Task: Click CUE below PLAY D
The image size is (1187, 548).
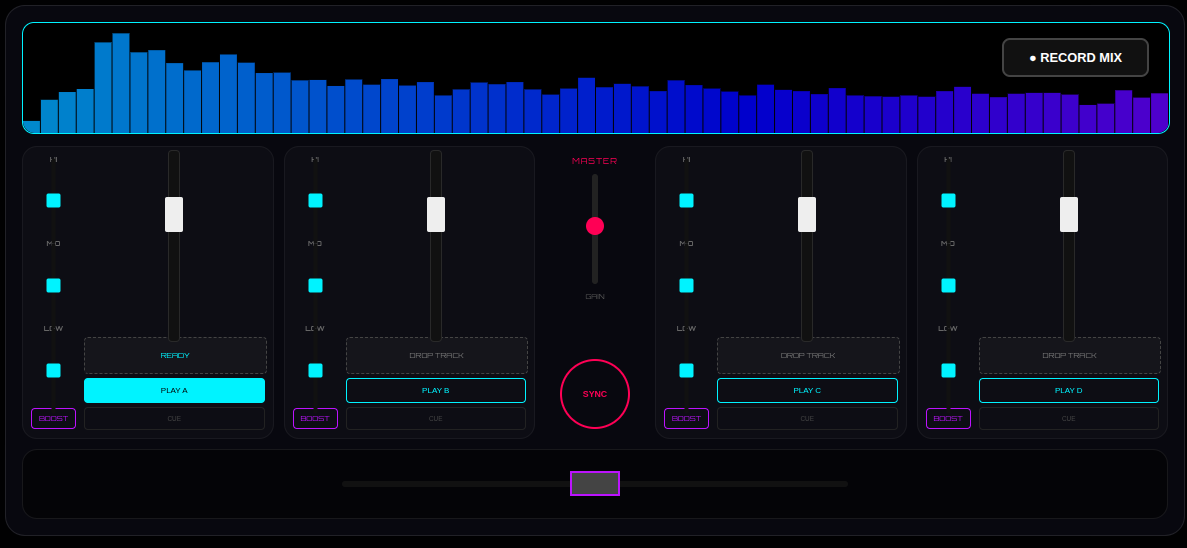Action: tap(1069, 419)
